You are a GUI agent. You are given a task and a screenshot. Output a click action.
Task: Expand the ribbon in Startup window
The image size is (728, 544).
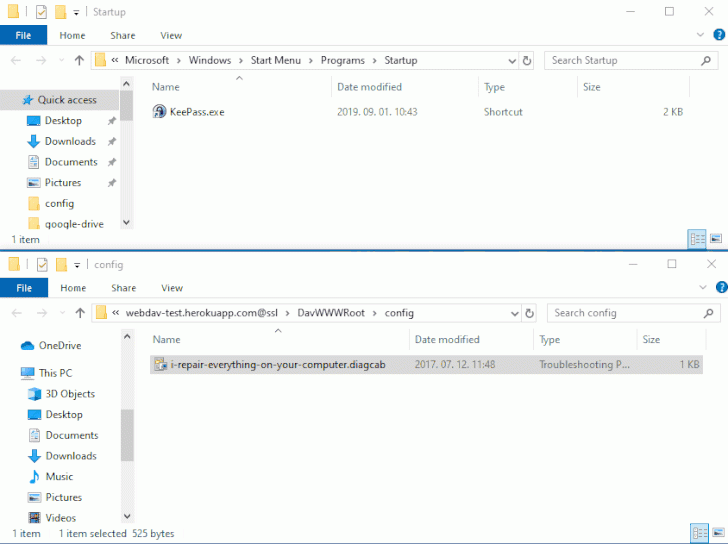point(701,35)
